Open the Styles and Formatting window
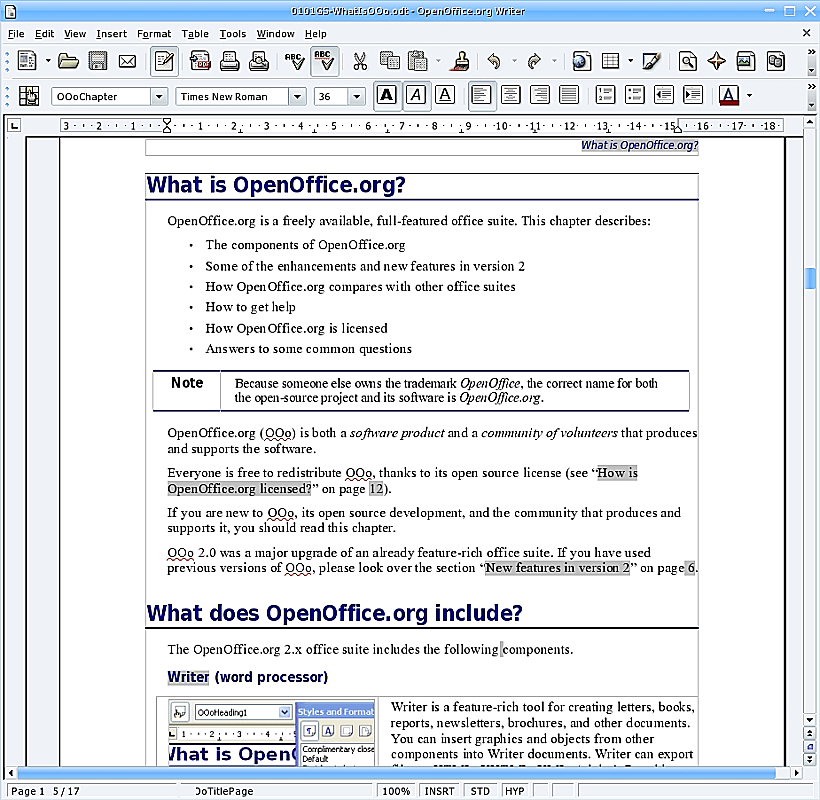 pos(29,95)
